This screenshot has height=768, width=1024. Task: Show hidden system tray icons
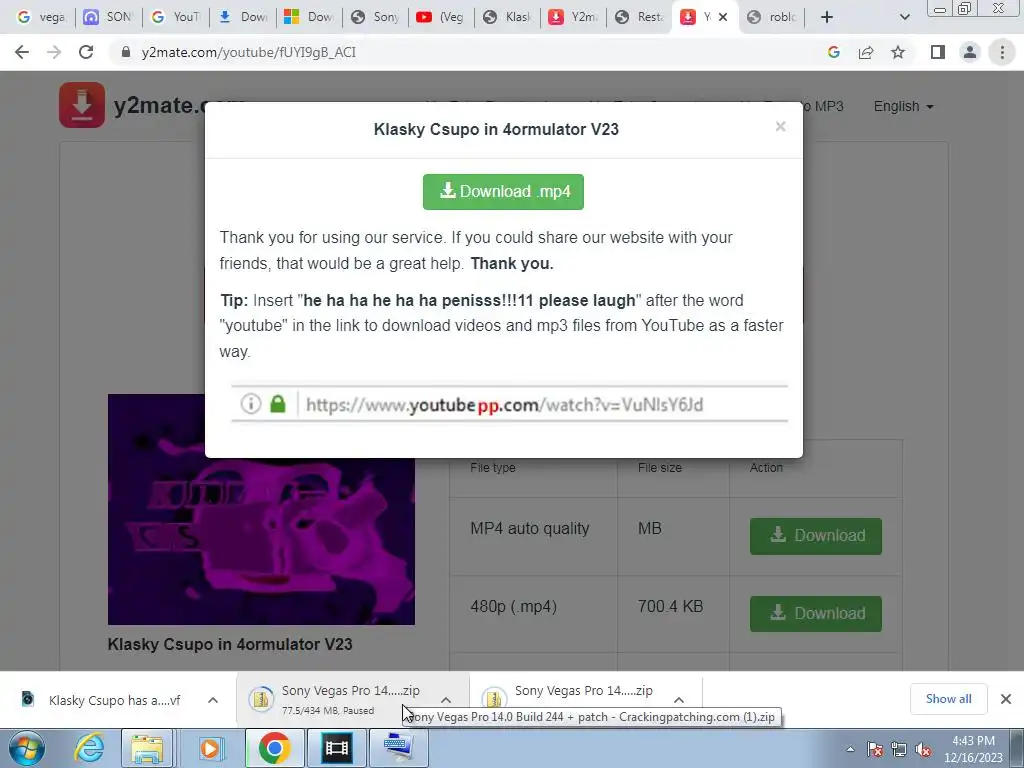pyautogui.click(x=850, y=750)
